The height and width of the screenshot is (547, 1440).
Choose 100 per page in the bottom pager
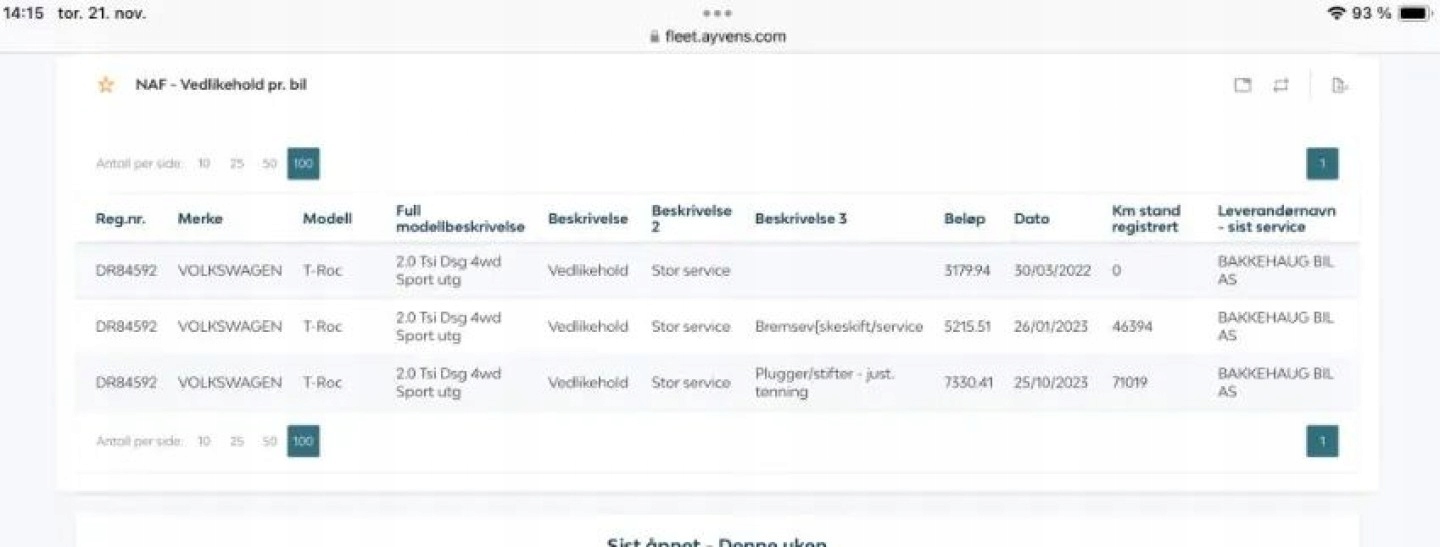tap(303, 441)
